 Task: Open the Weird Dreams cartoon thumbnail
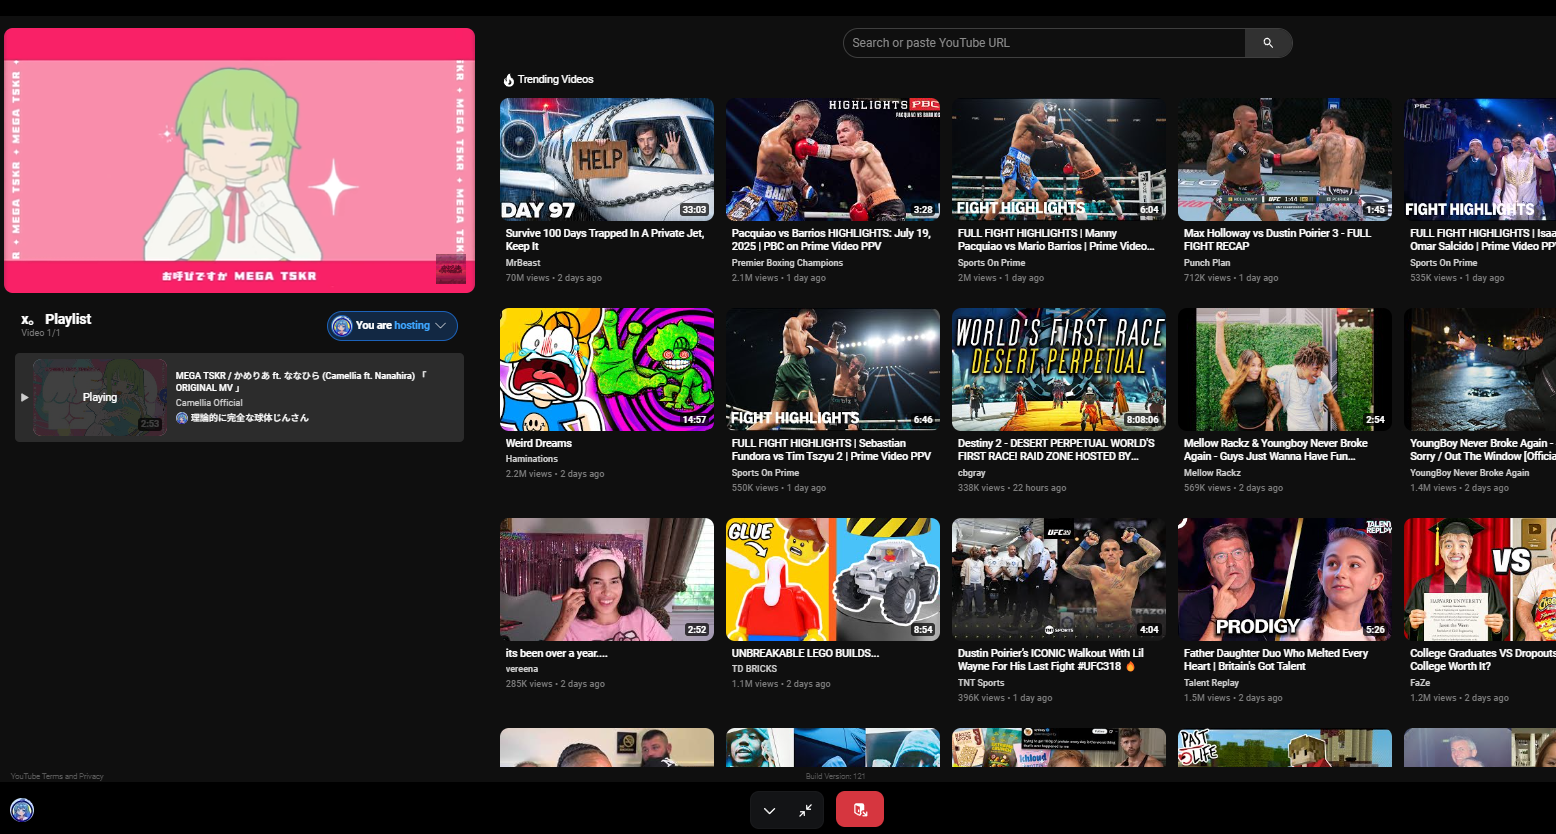click(x=607, y=369)
